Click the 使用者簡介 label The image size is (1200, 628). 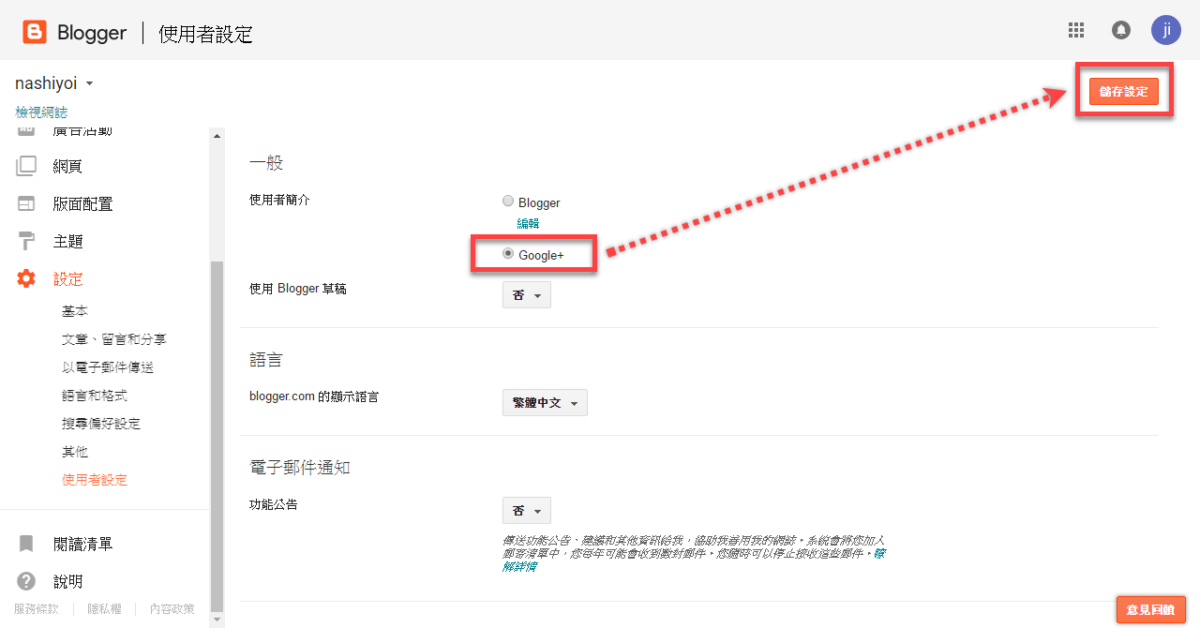tap(279, 200)
